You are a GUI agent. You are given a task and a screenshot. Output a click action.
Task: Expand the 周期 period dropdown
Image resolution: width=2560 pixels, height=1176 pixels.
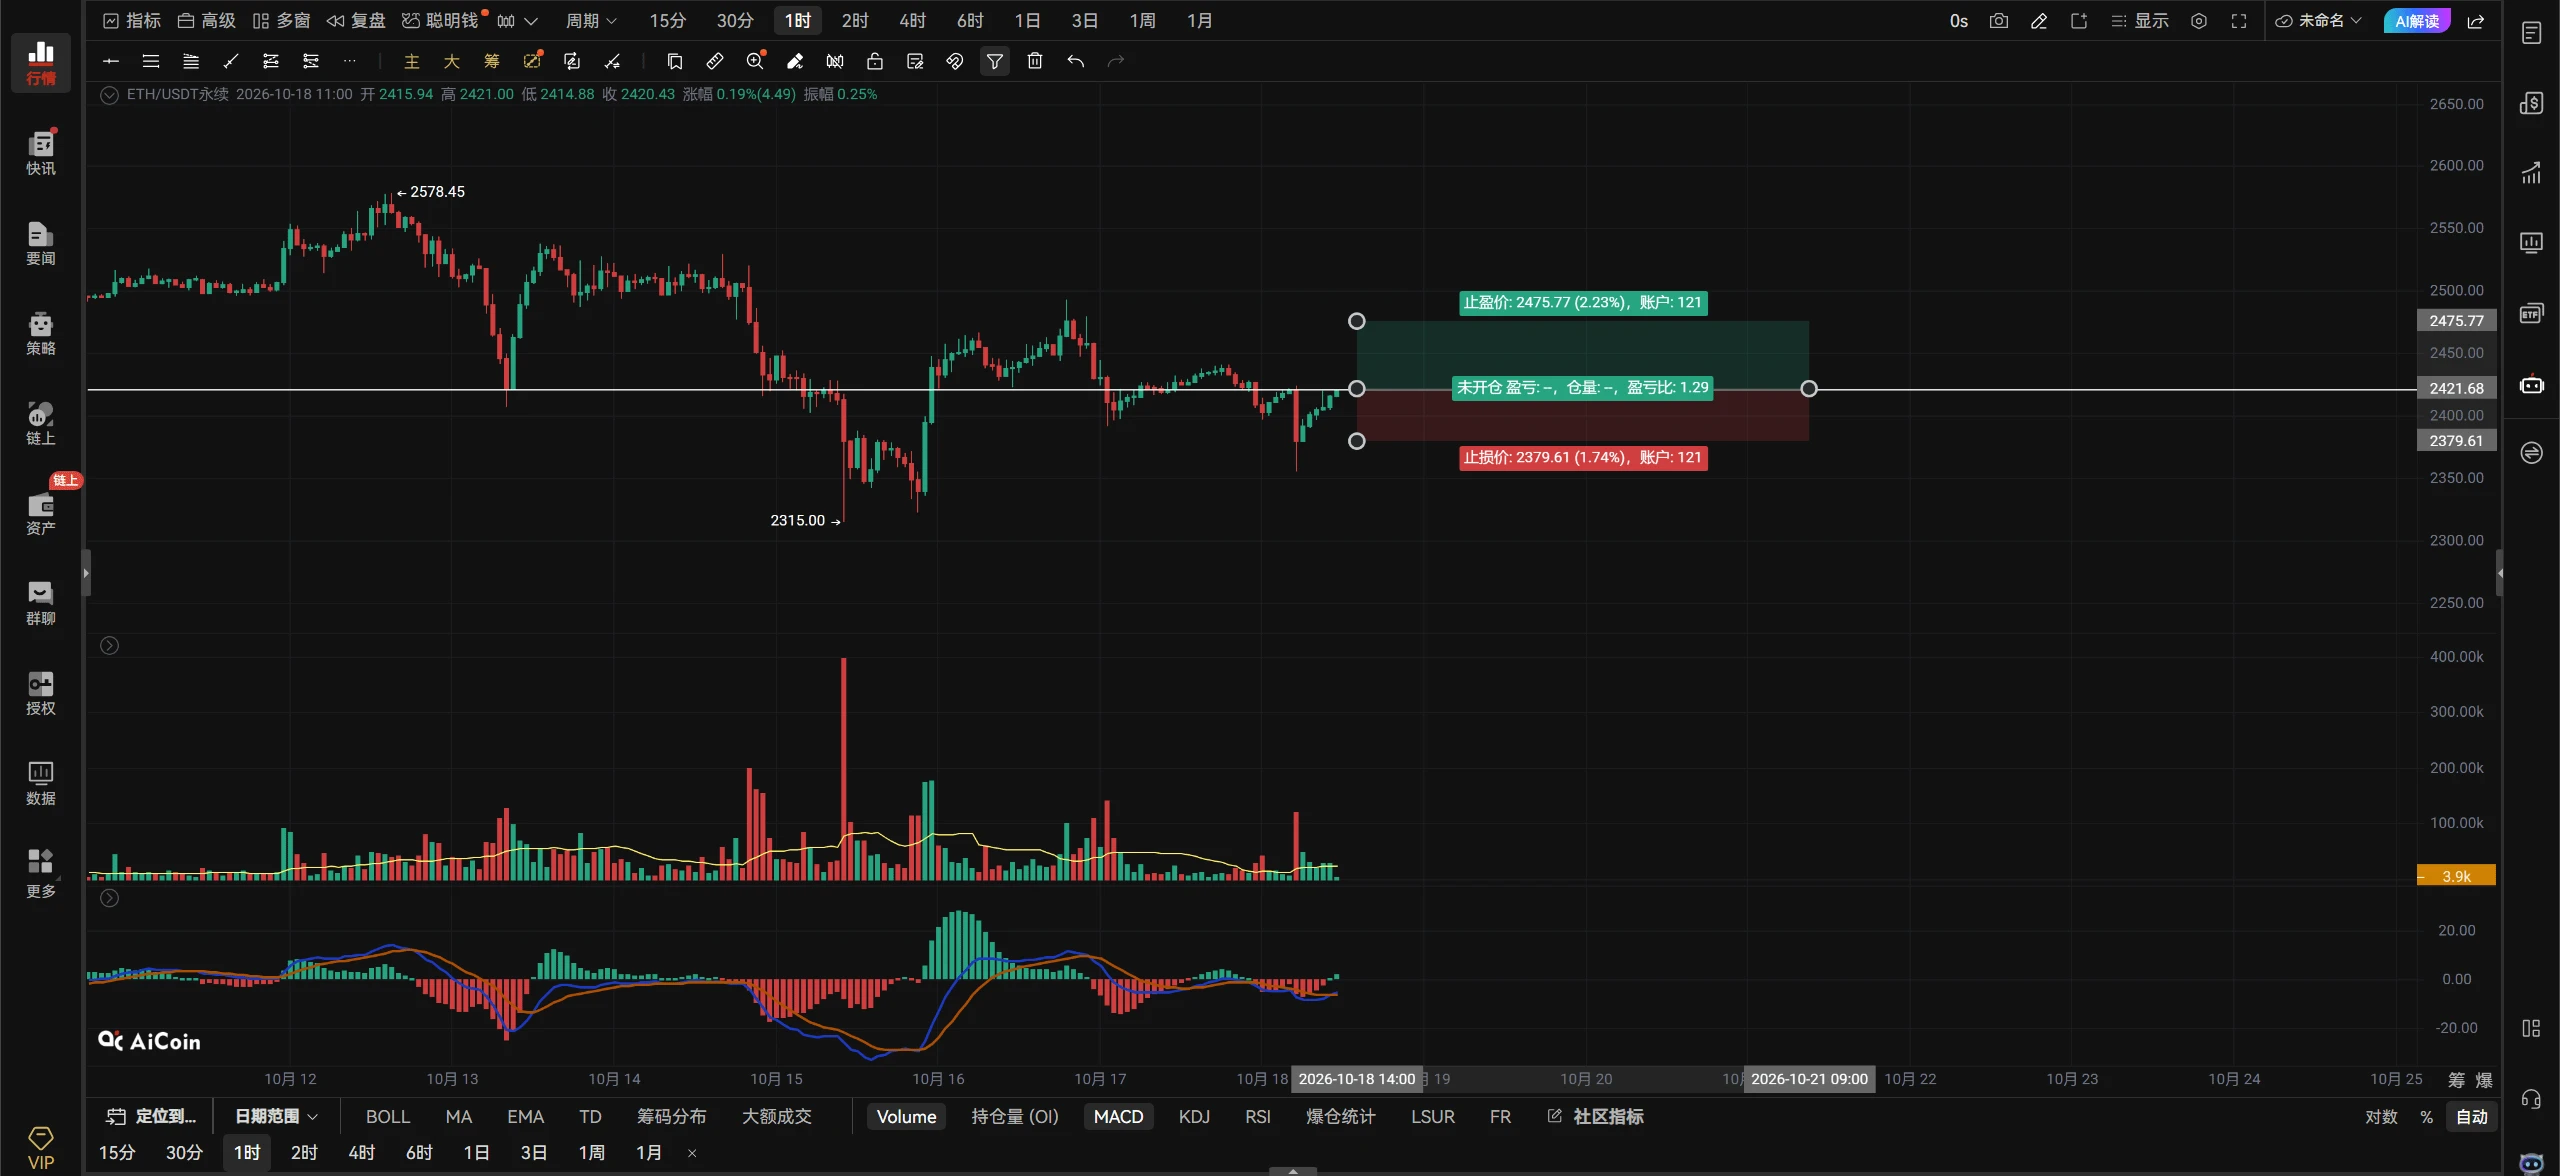[591, 21]
